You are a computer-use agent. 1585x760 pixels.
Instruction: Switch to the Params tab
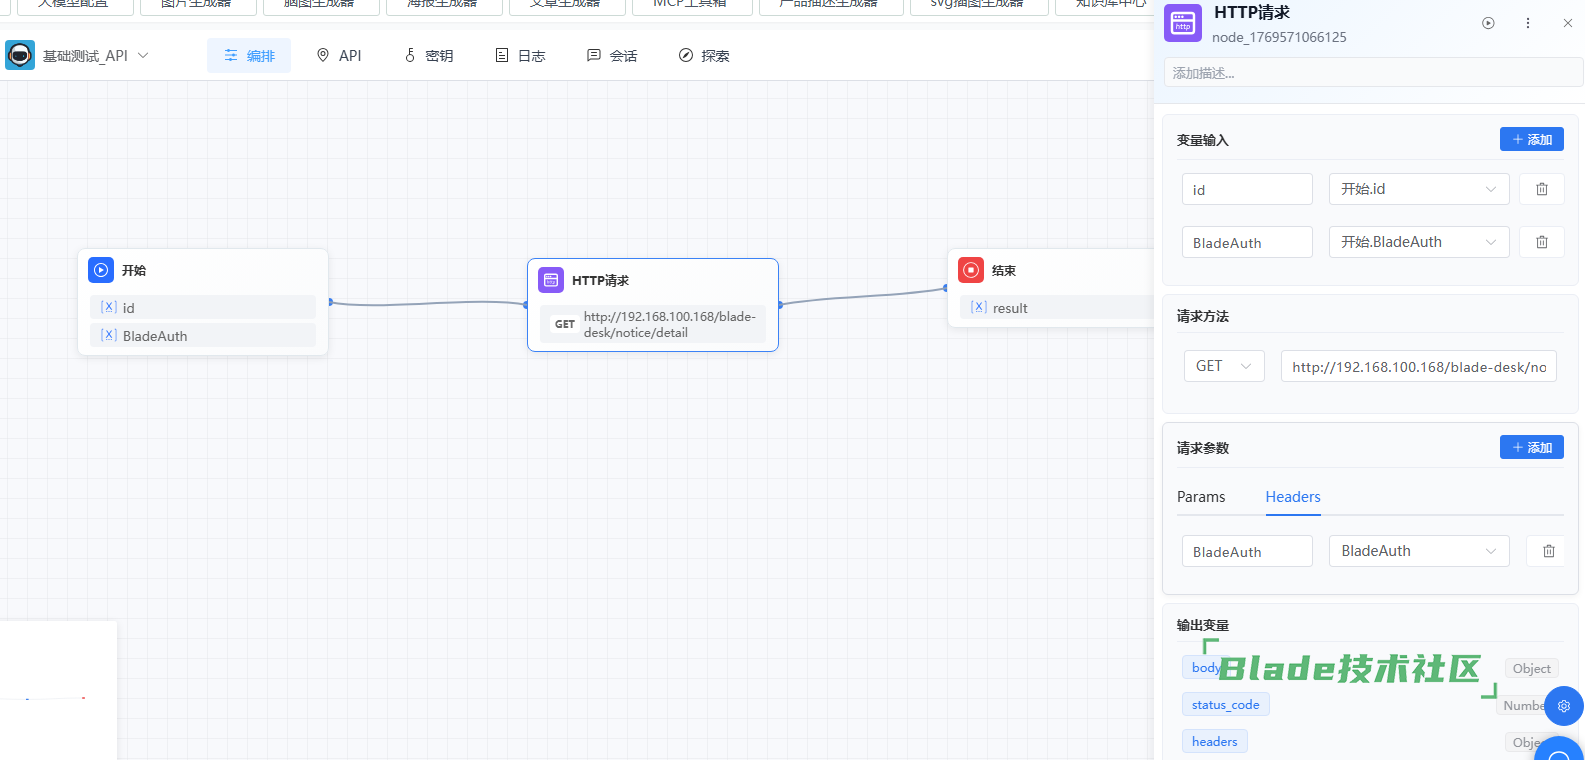click(x=1200, y=497)
